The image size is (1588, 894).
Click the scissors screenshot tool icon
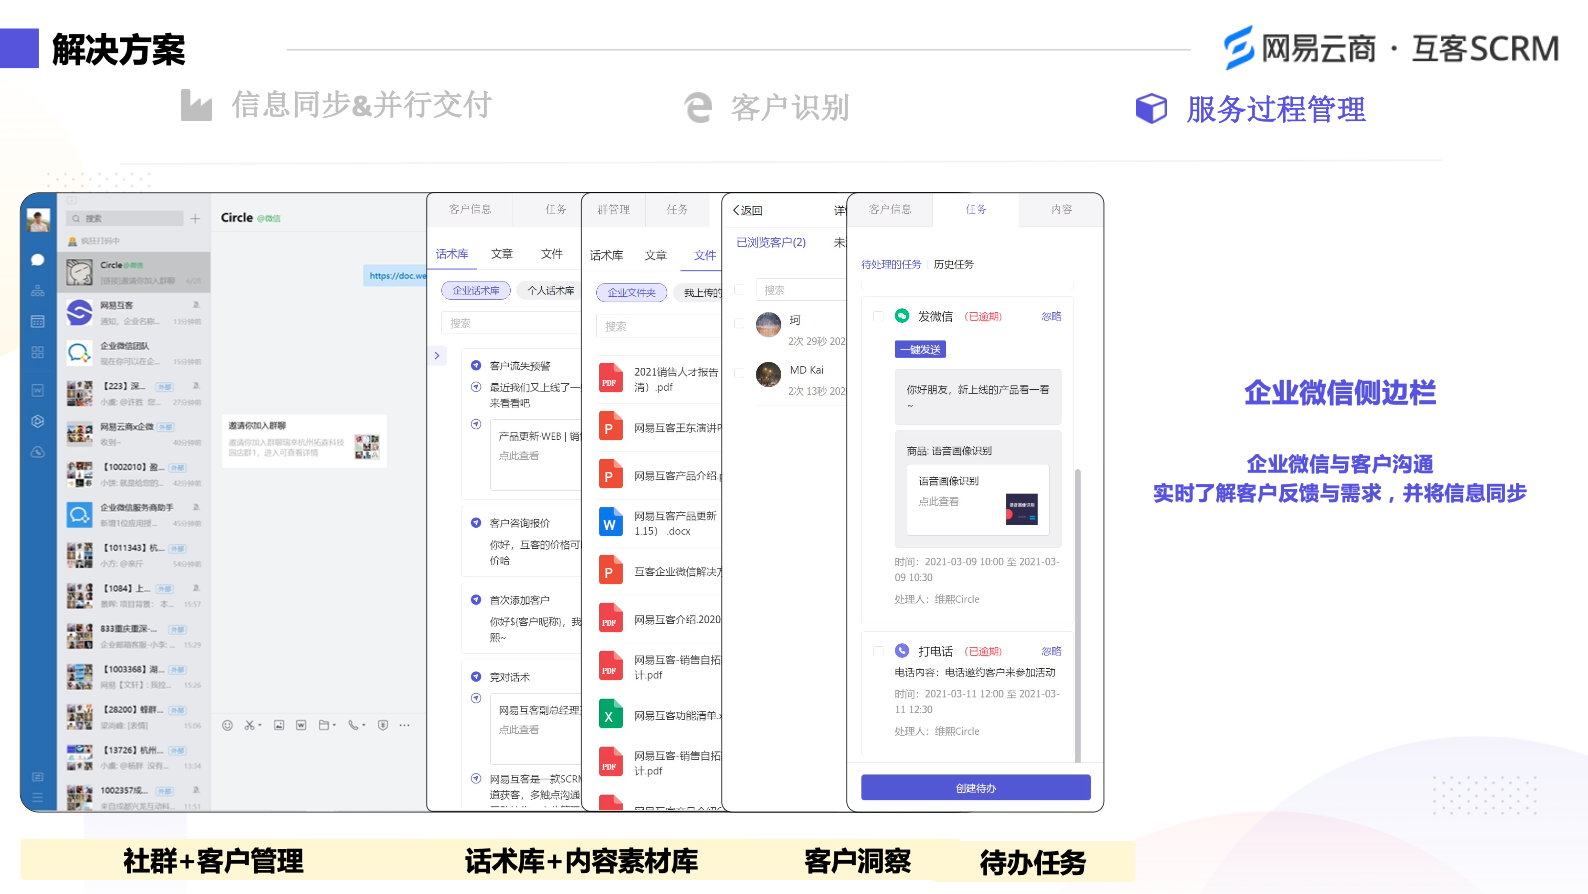click(250, 725)
